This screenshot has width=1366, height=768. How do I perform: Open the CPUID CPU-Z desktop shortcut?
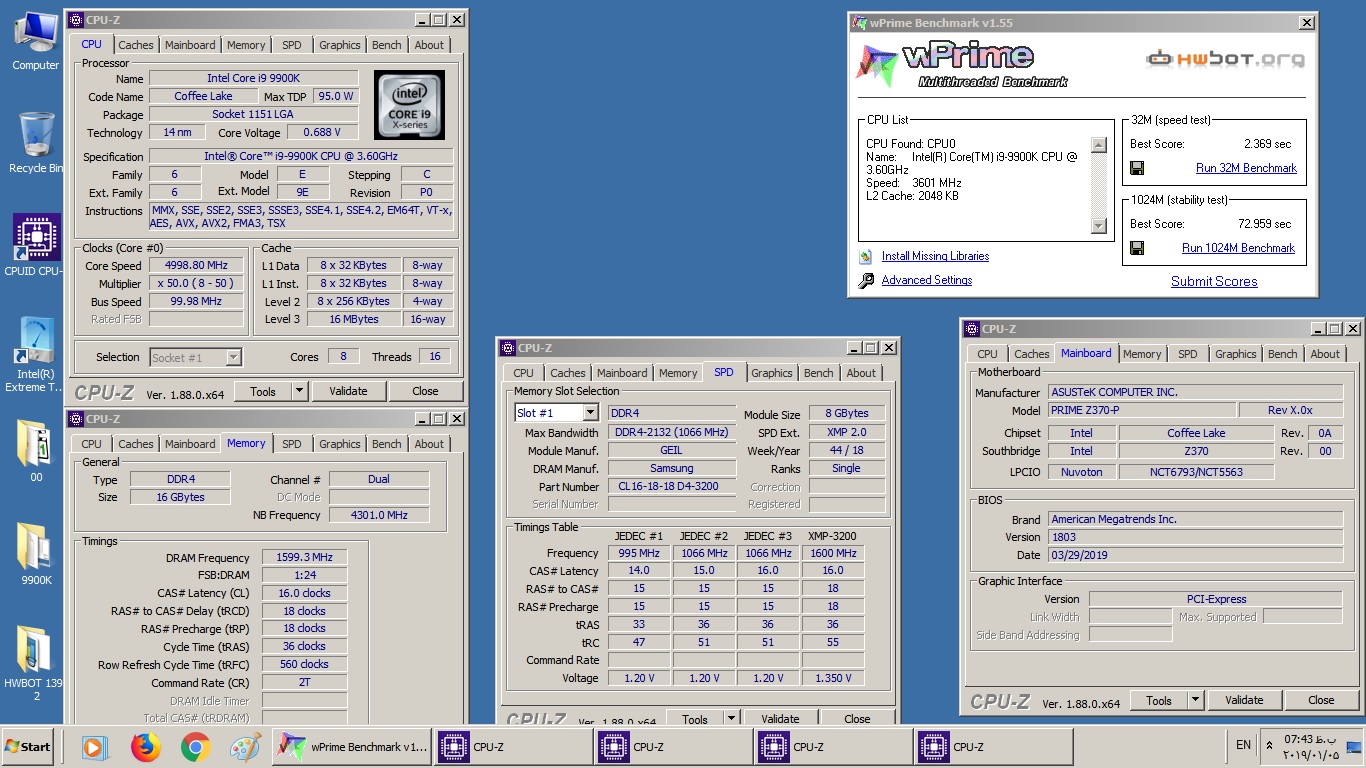pos(35,245)
